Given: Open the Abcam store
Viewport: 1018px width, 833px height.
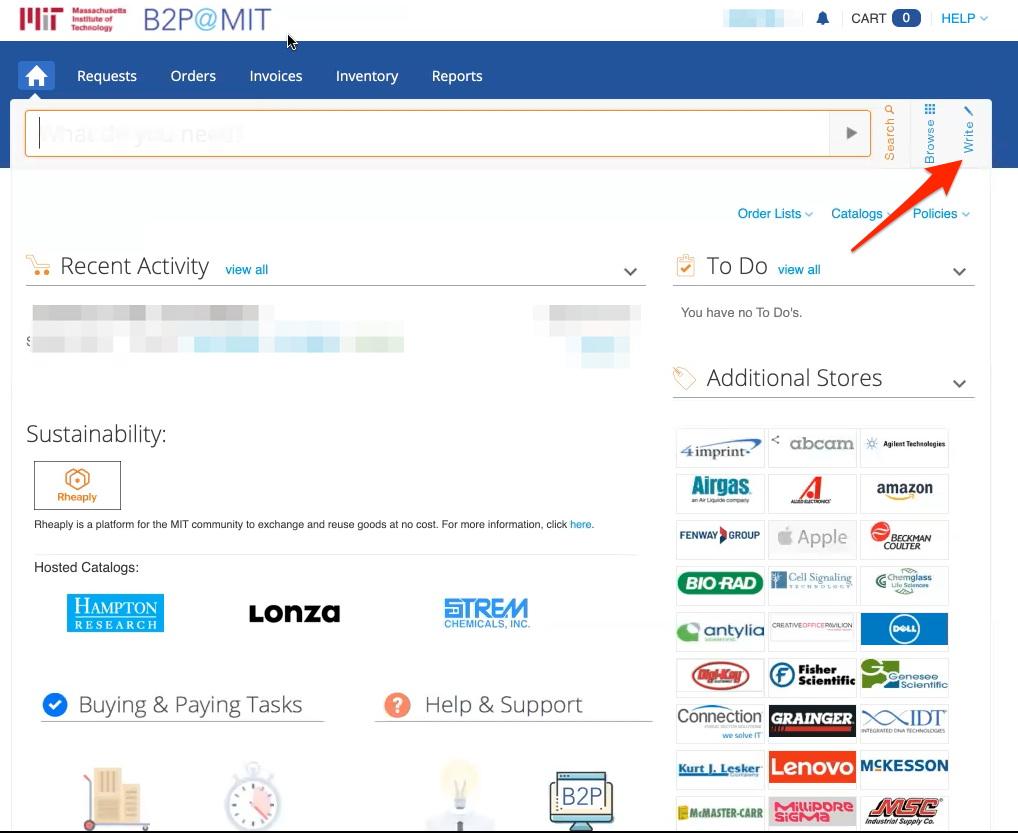Looking at the screenshot, I should pos(812,448).
